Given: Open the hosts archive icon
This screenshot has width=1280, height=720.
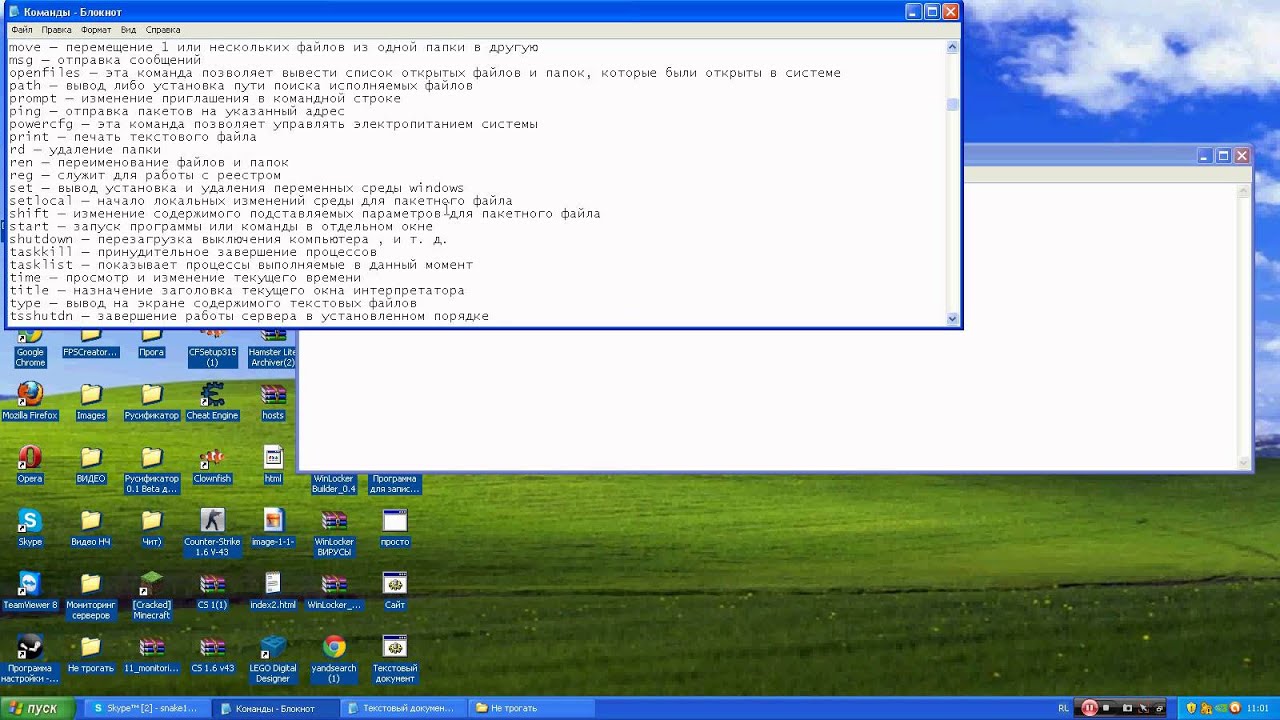Looking at the screenshot, I should point(273,401).
